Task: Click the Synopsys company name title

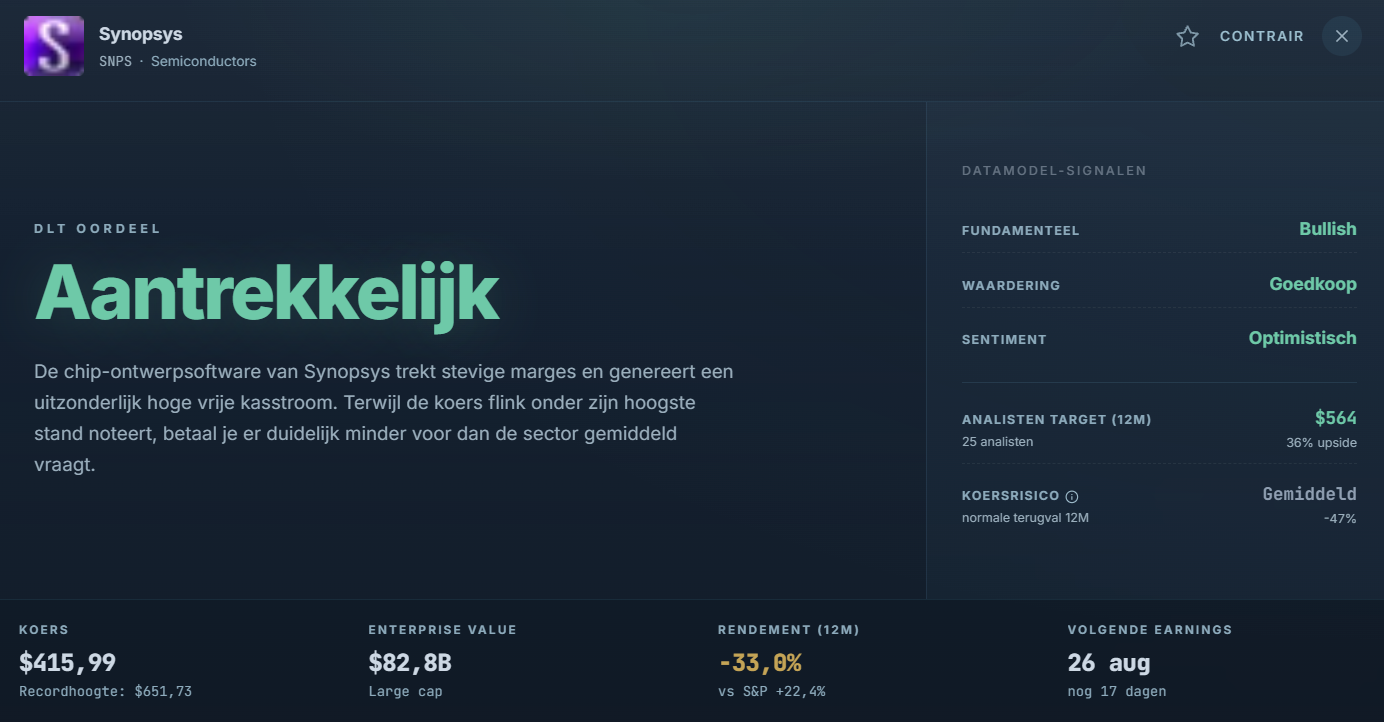Action: (141, 35)
